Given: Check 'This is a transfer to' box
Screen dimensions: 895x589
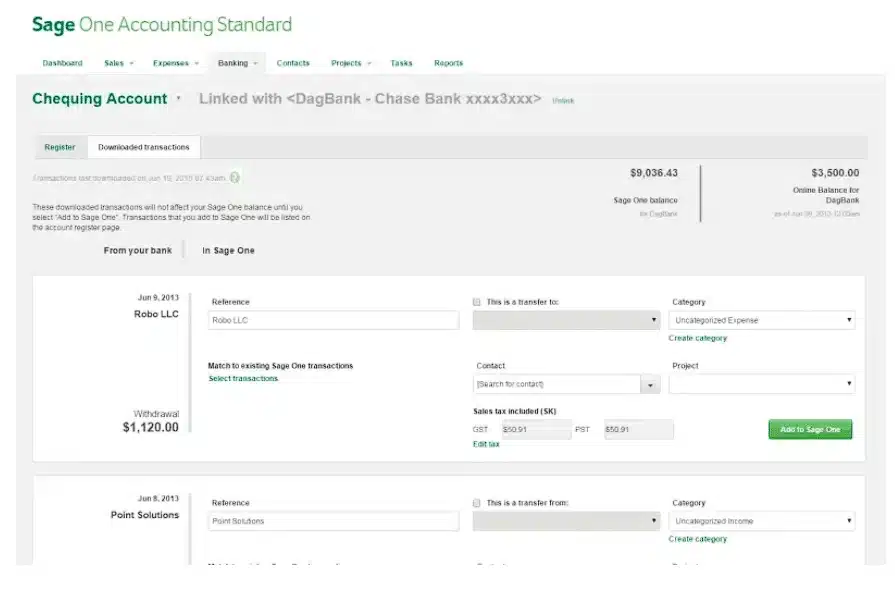Looking at the screenshot, I should pos(477,302).
